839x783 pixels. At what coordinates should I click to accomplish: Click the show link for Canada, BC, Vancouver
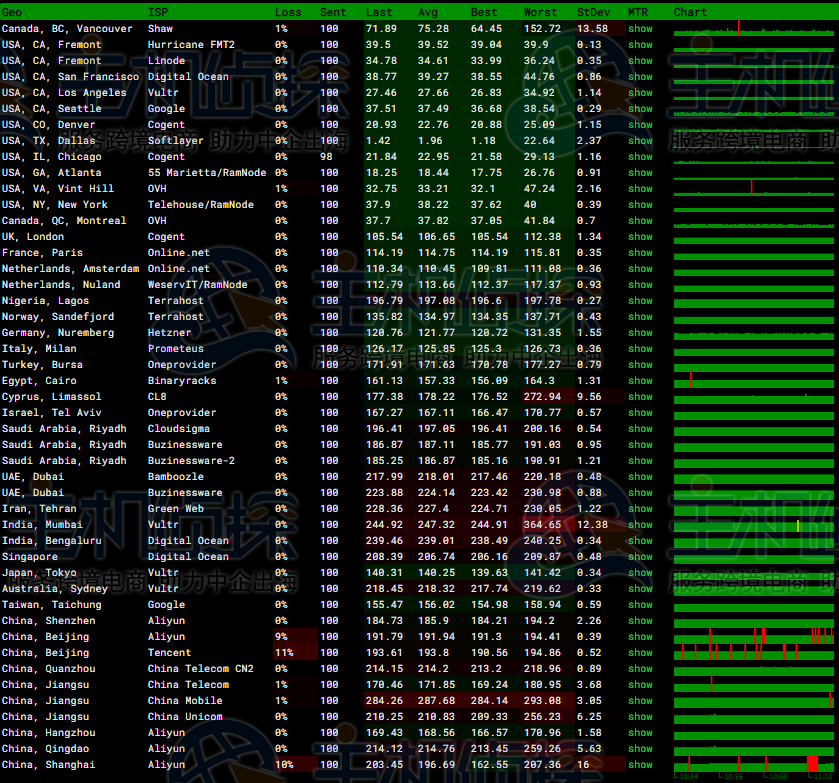coord(640,29)
